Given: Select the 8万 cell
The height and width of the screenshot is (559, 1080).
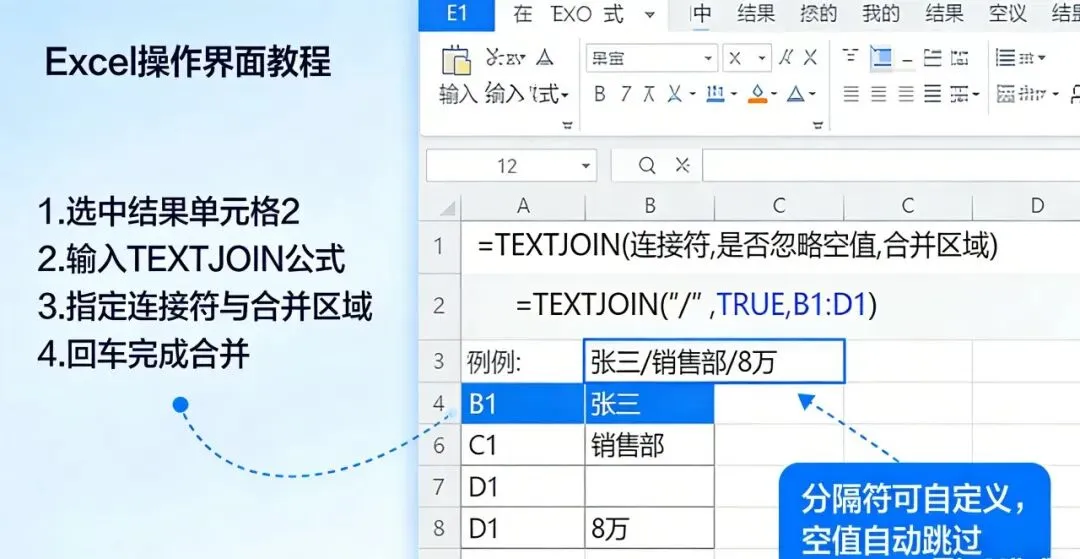Looking at the screenshot, I should (x=650, y=528).
